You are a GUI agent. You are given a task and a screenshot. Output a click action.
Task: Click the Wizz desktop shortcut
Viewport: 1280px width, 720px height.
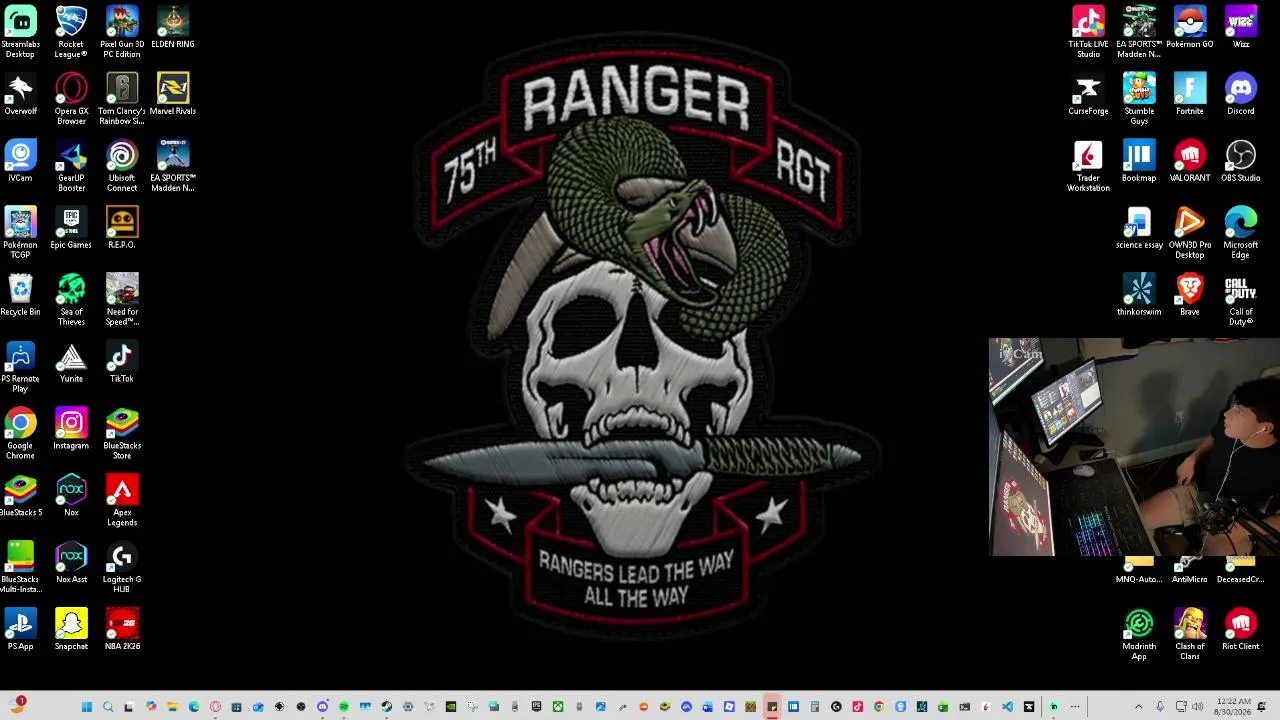click(x=1241, y=28)
